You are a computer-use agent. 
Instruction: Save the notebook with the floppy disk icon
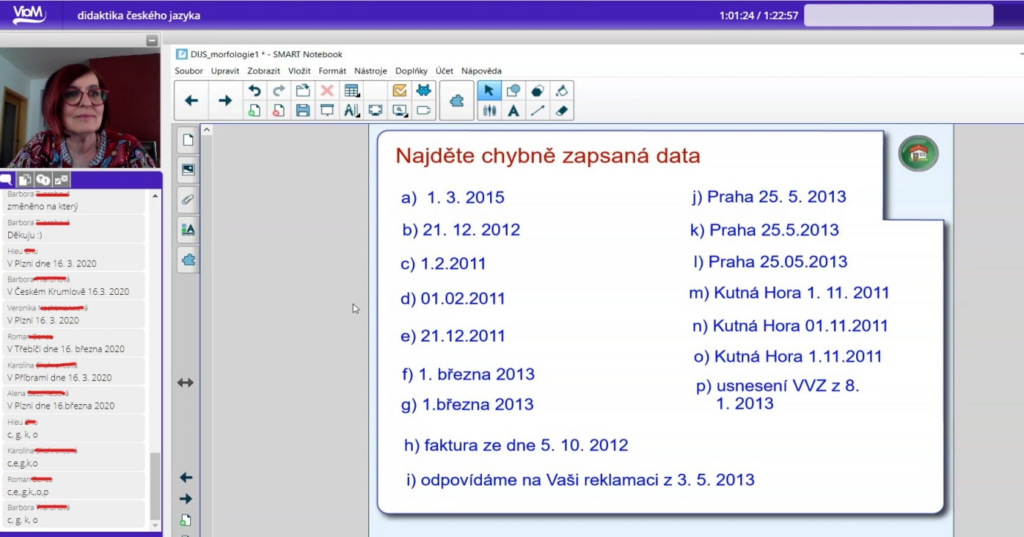click(302, 111)
